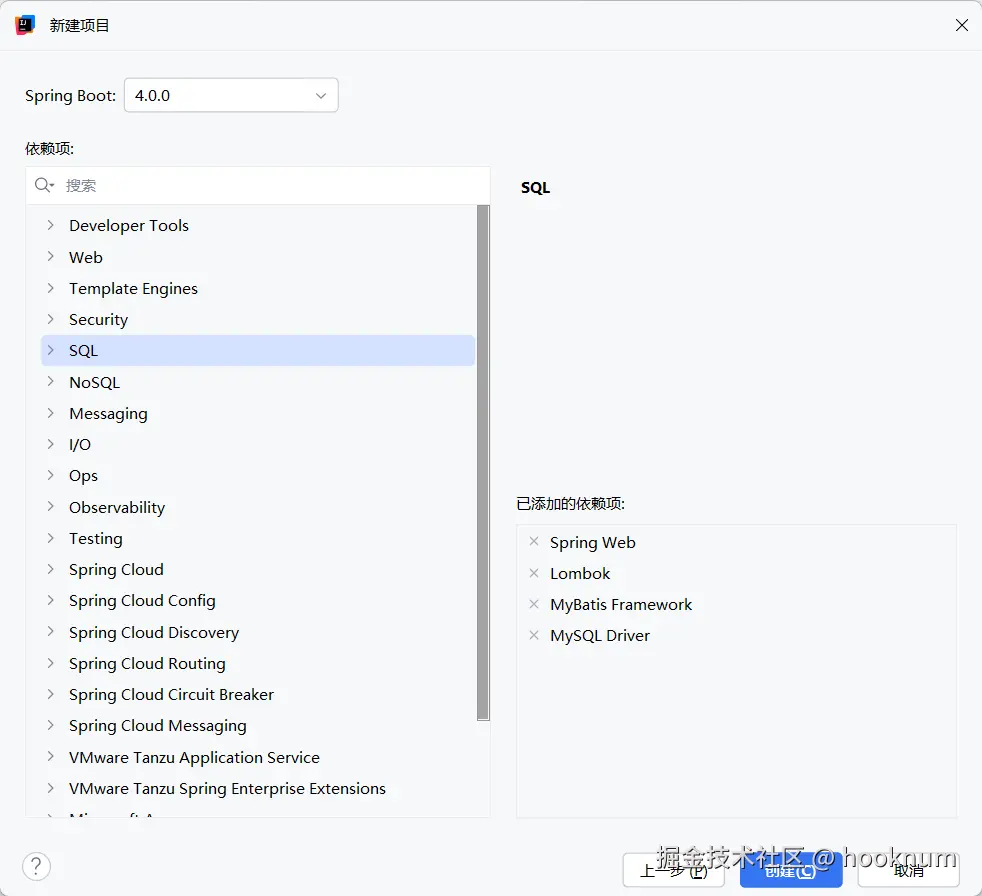Select Spring Cloud Config item

click(x=142, y=601)
